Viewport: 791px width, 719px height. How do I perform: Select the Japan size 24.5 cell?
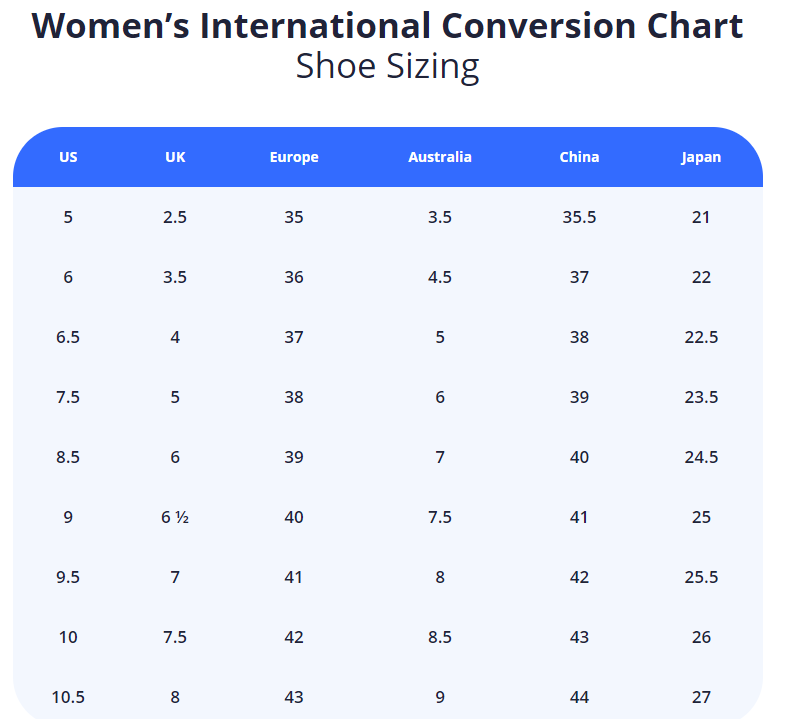pyautogui.click(x=701, y=457)
